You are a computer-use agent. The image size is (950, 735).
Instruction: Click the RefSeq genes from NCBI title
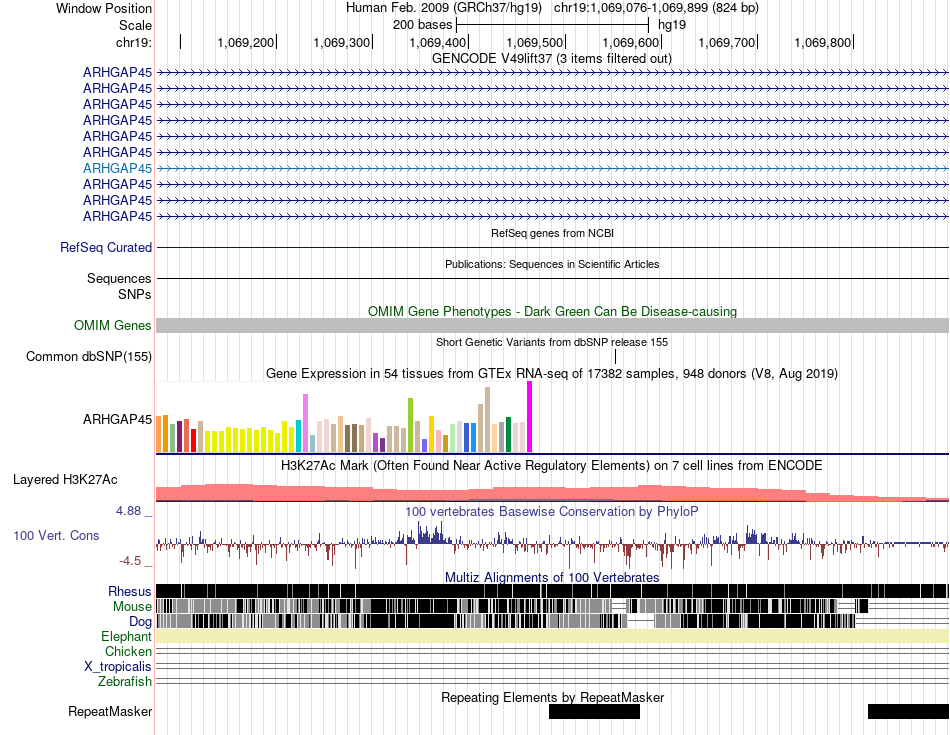(553, 233)
